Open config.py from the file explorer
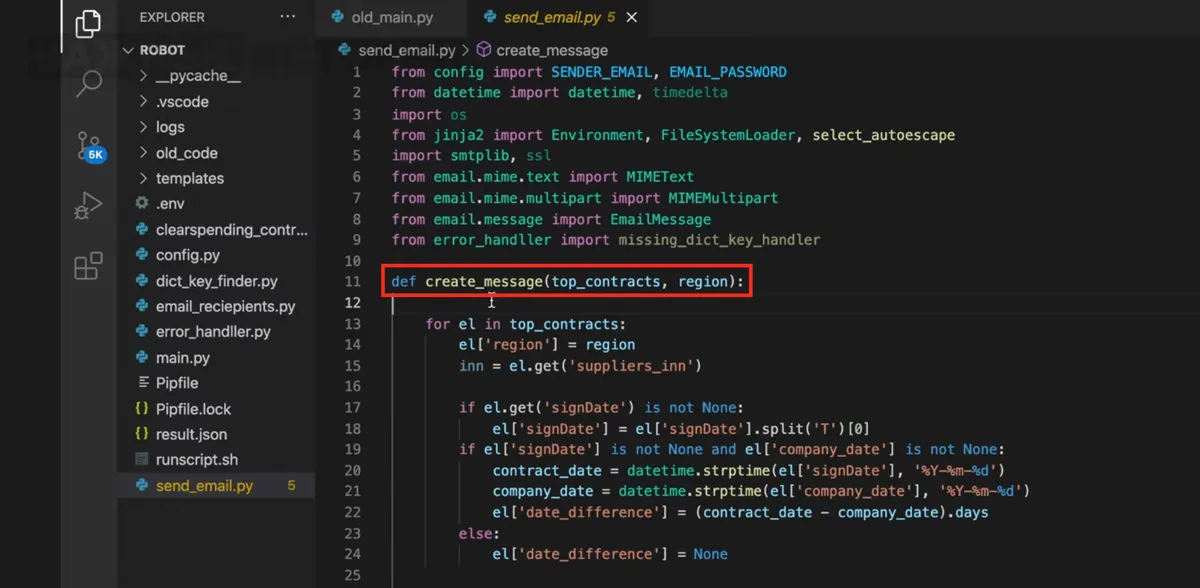 [x=187, y=255]
